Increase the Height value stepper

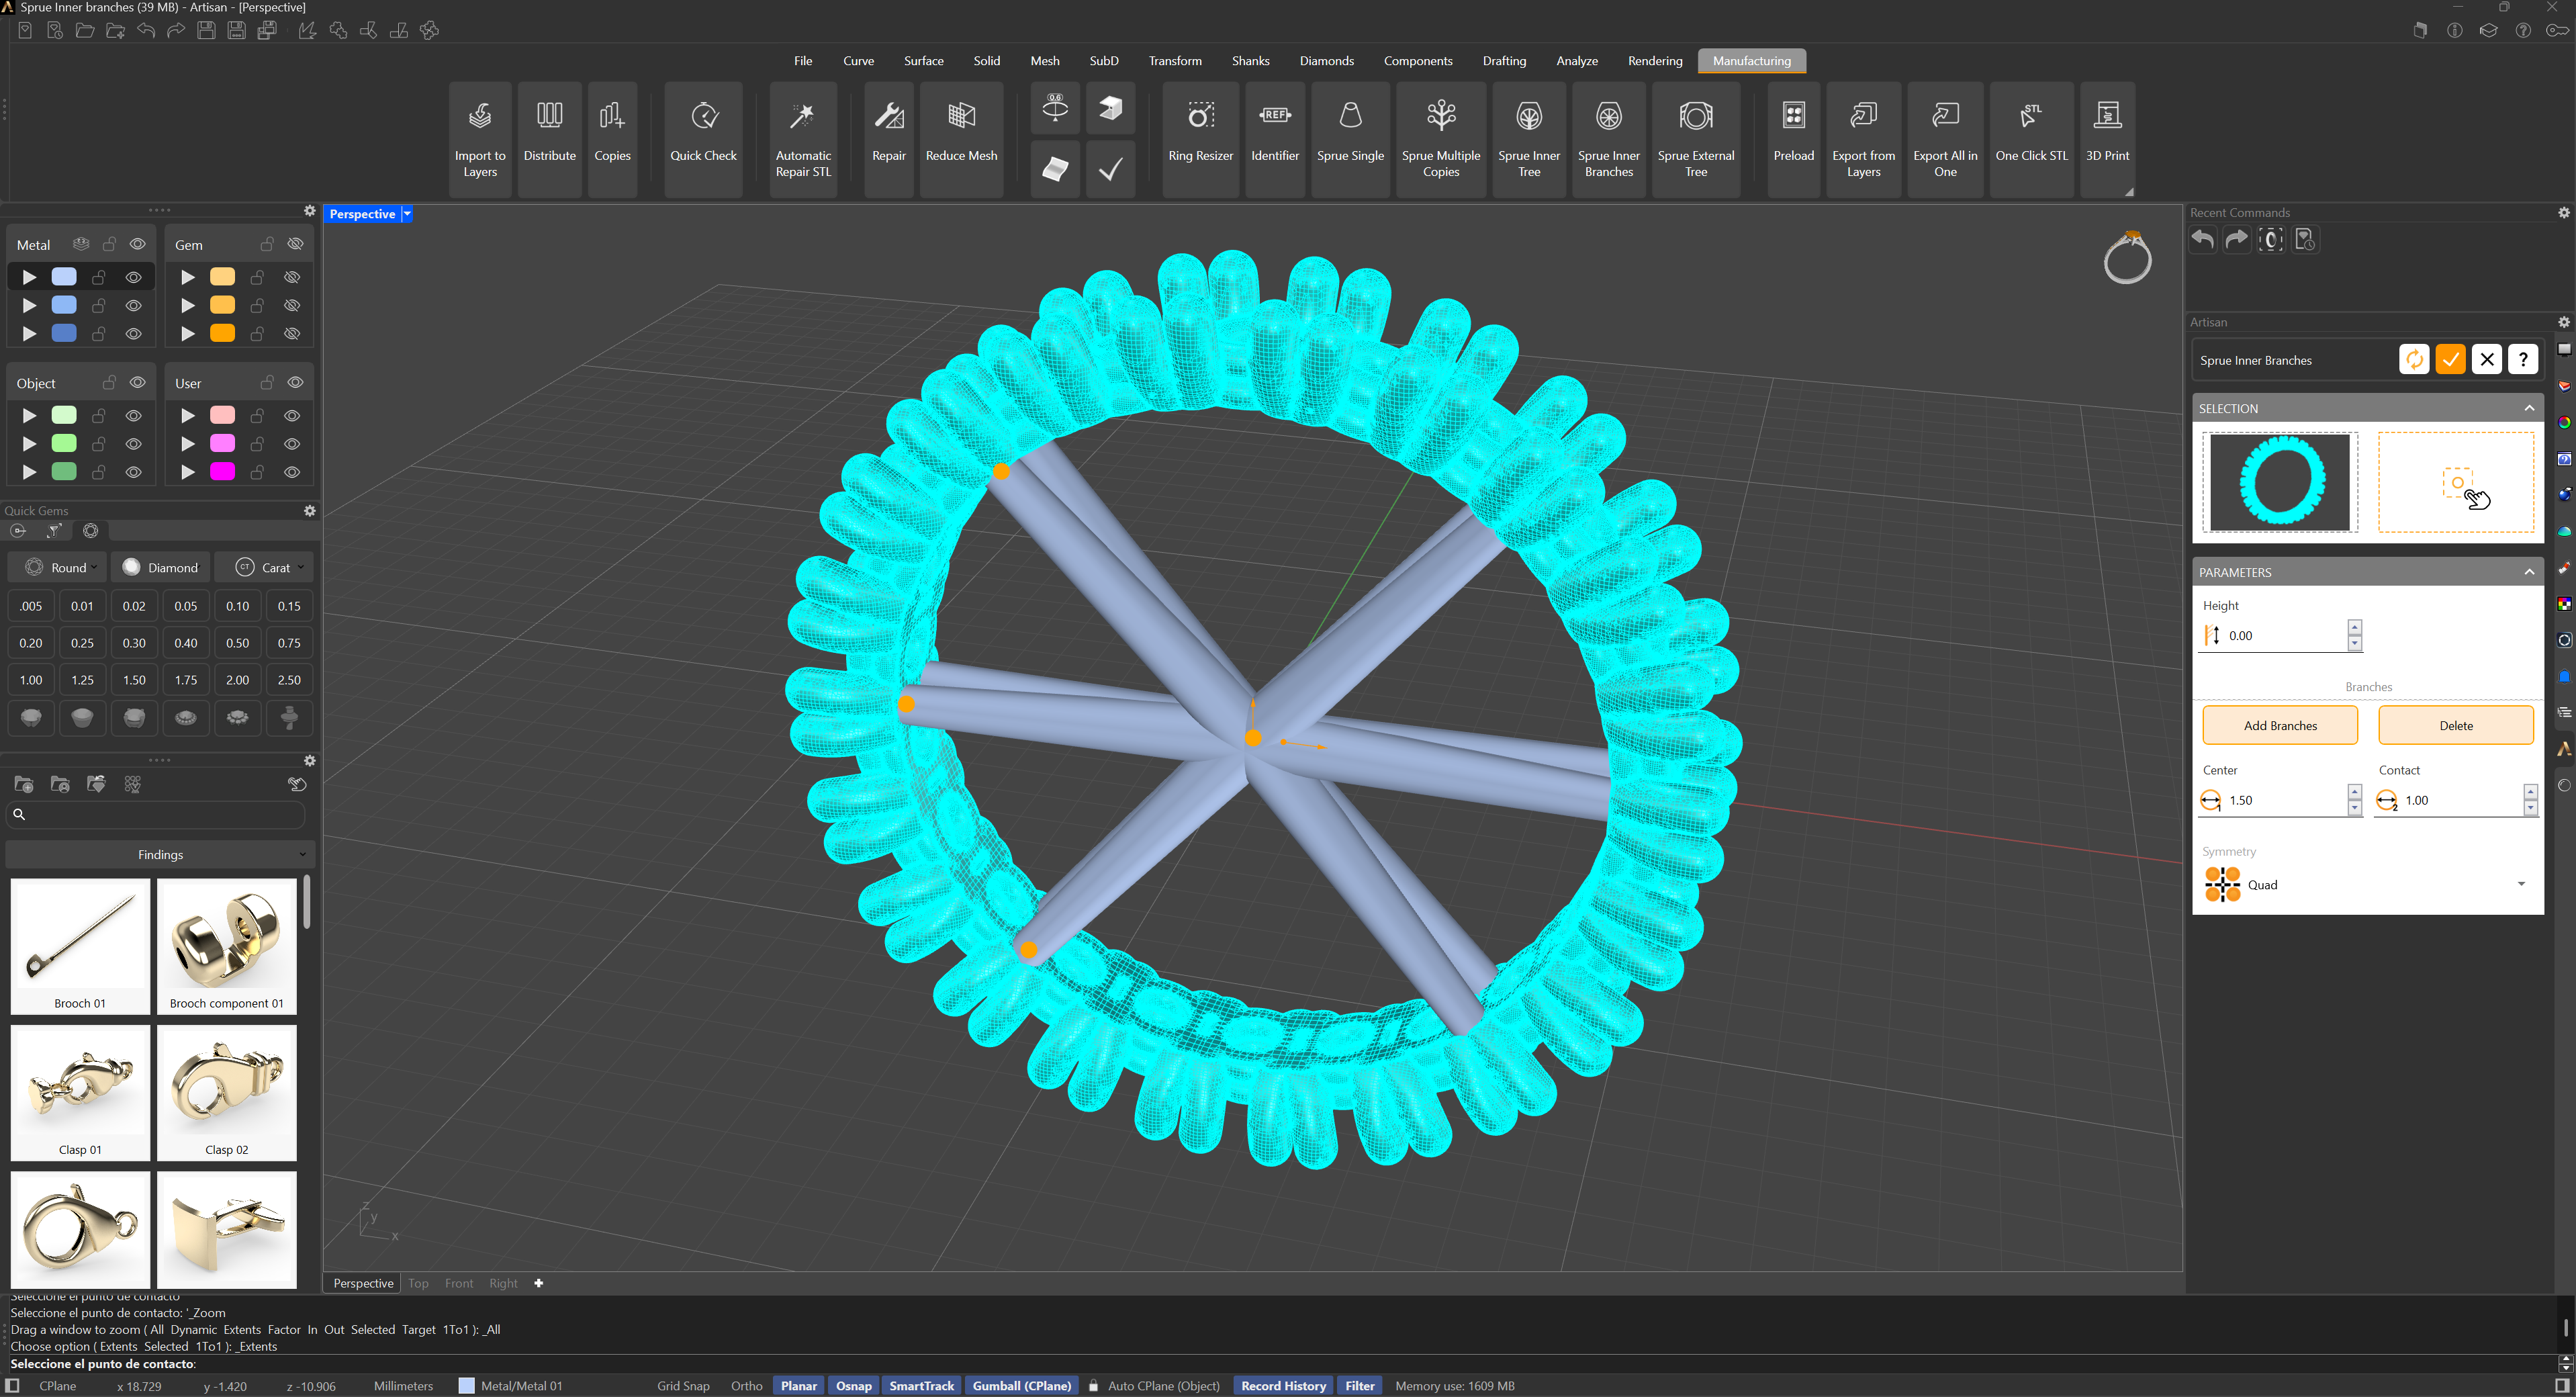pos(2354,628)
